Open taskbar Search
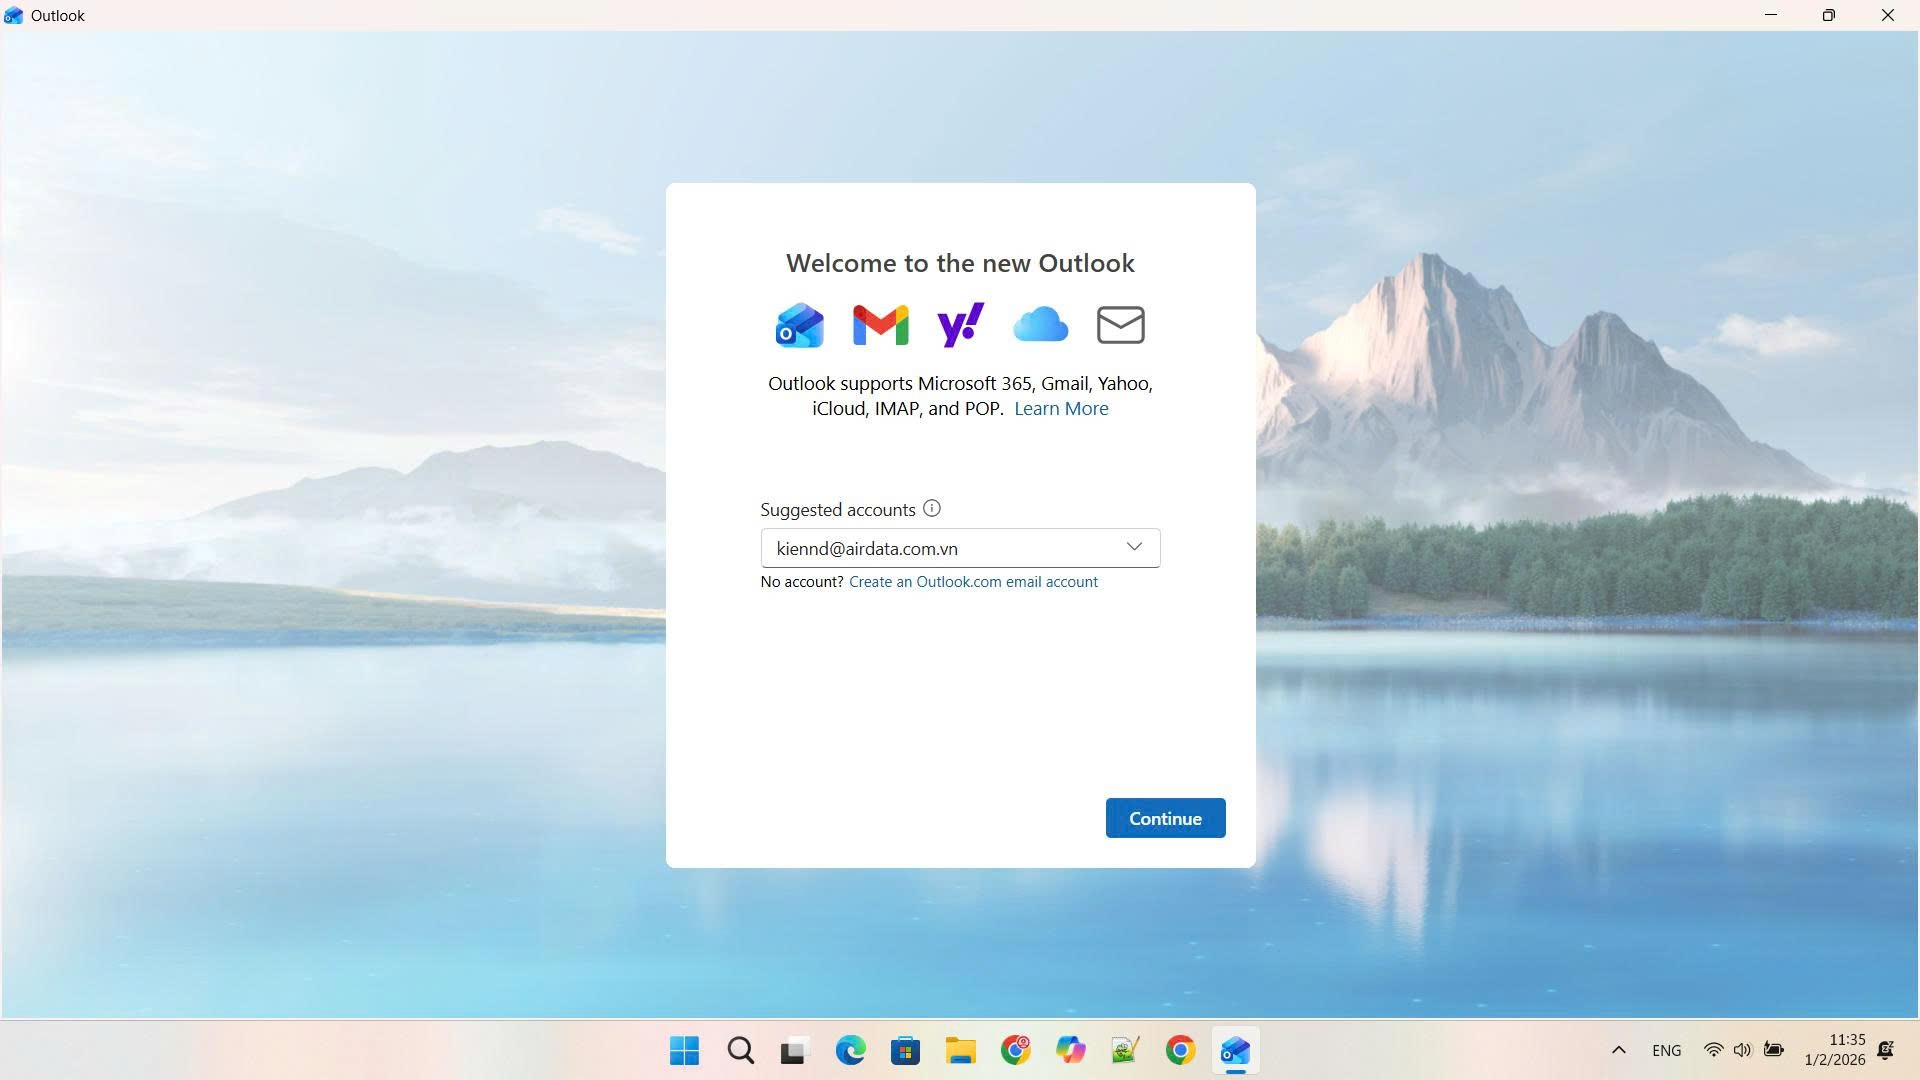This screenshot has width=1920, height=1080. (741, 1050)
